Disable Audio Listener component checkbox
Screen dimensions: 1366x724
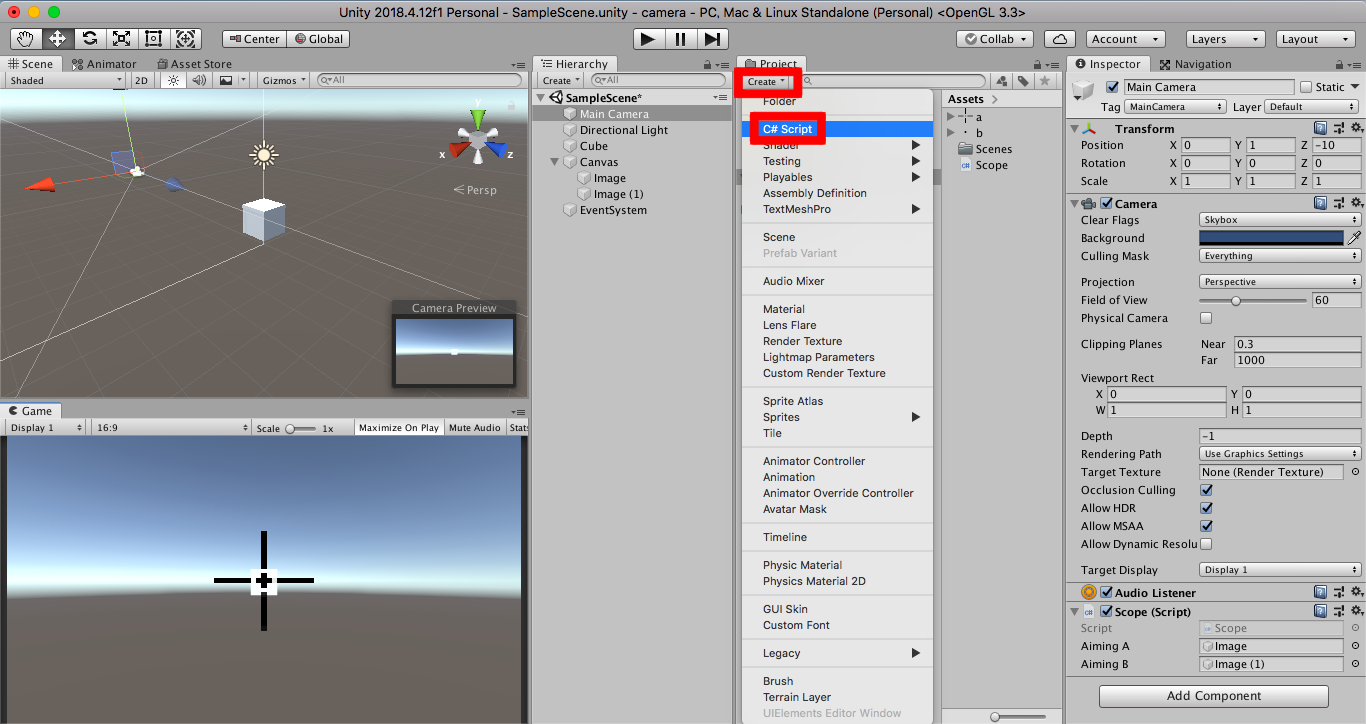point(1107,592)
